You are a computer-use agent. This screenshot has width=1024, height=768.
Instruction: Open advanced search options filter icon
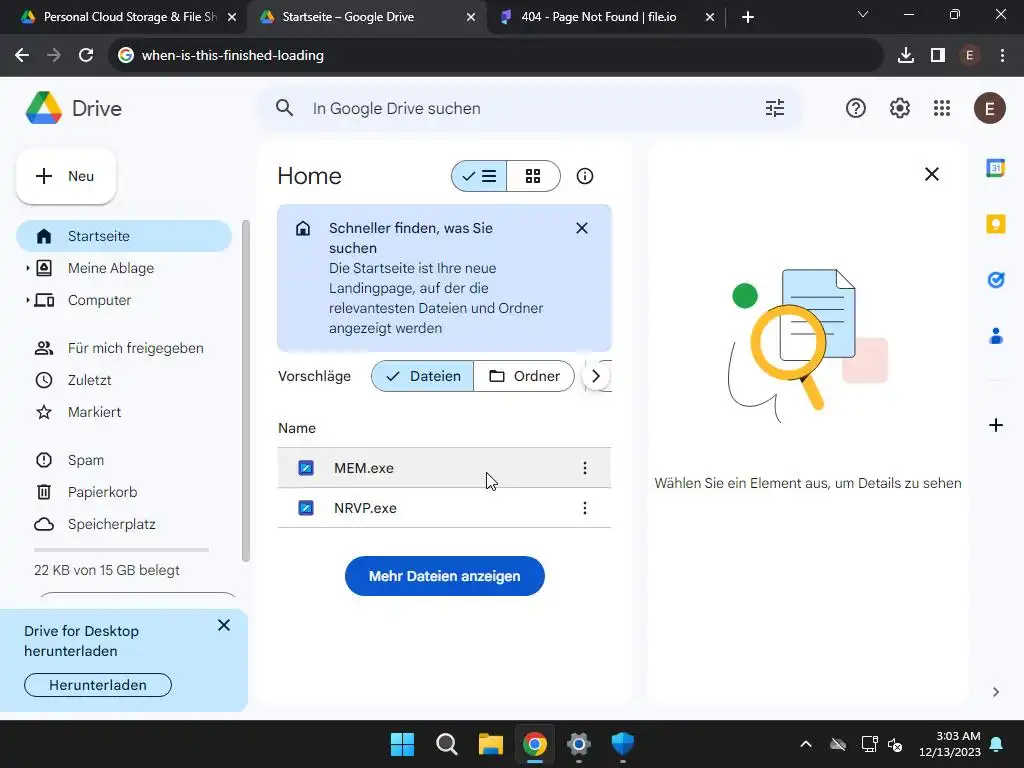point(775,108)
